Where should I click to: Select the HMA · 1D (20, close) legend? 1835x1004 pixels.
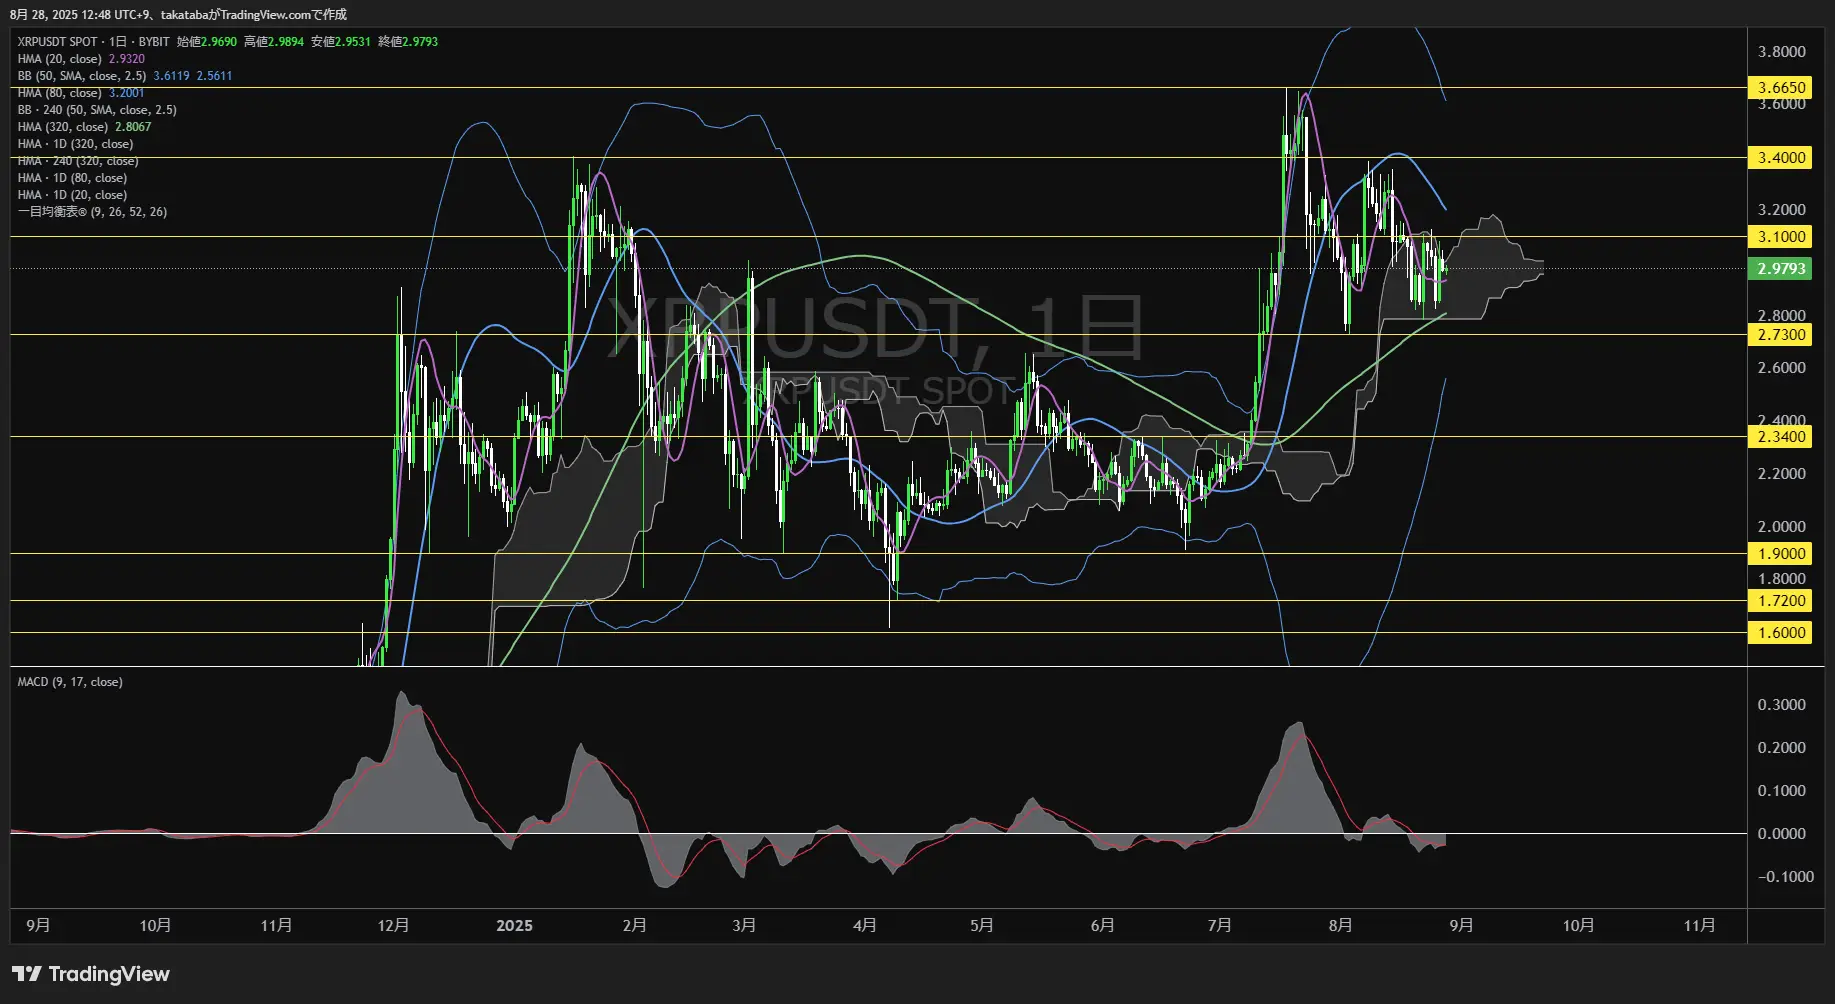pyautogui.click(x=72, y=195)
